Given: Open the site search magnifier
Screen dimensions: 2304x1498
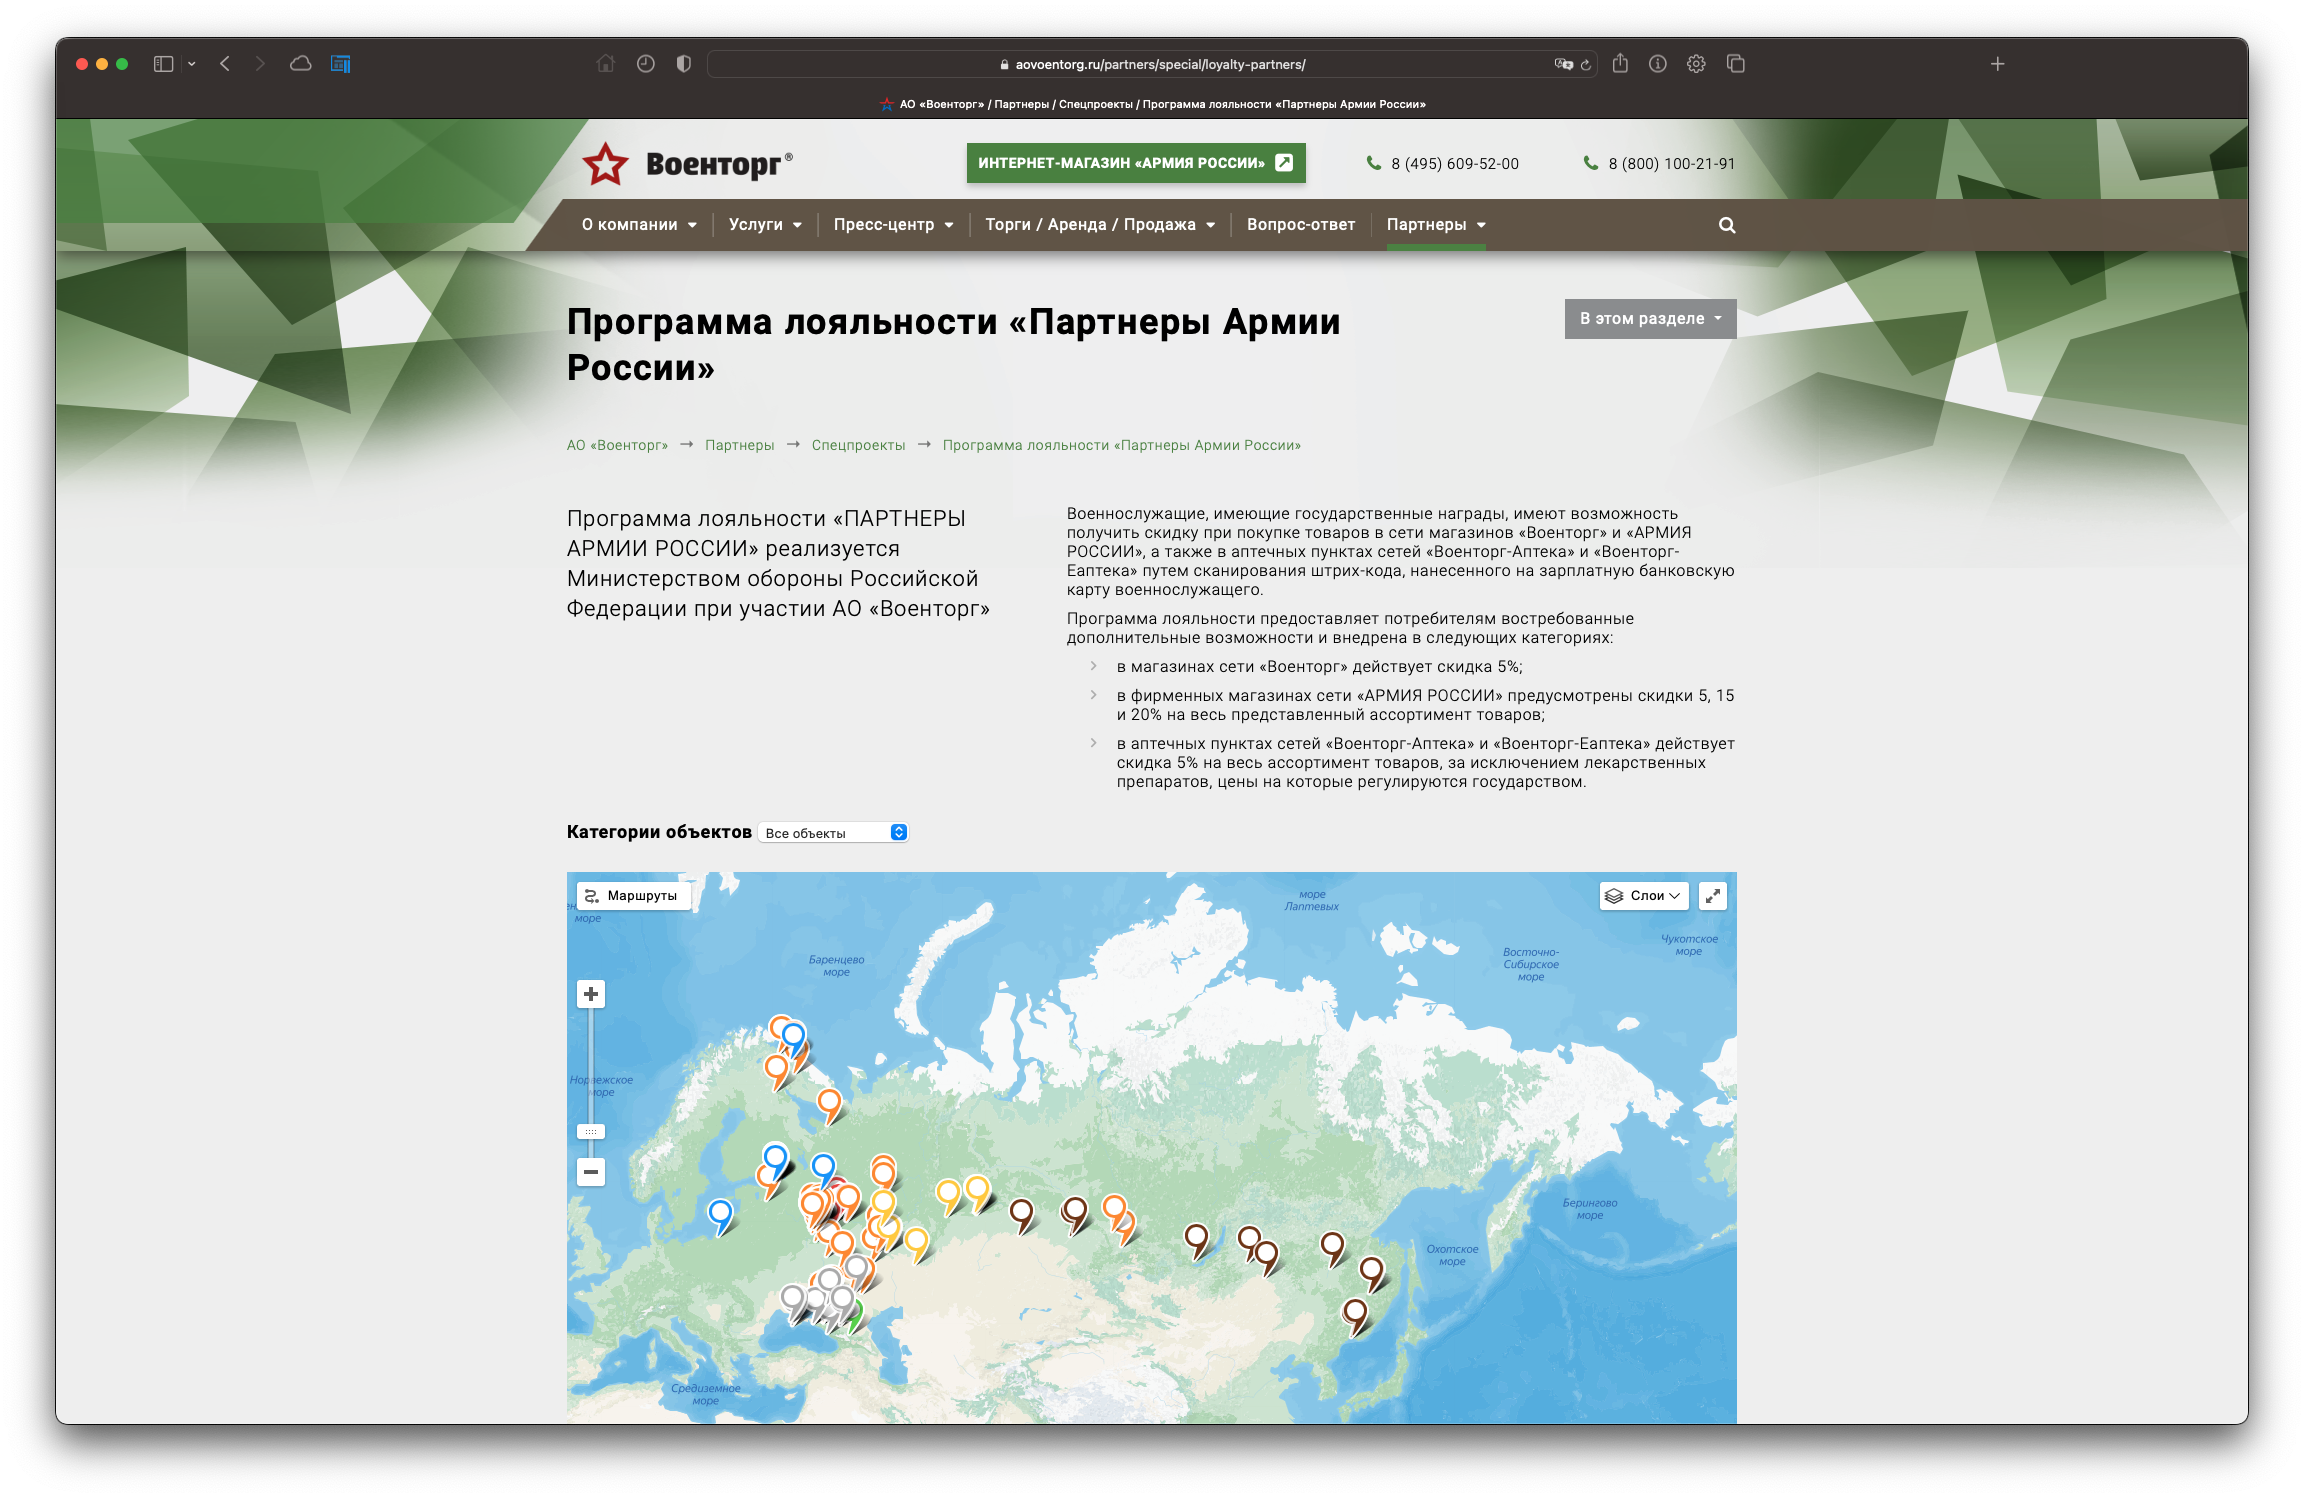Looking at the screenshot, I should pos(1727,225).
